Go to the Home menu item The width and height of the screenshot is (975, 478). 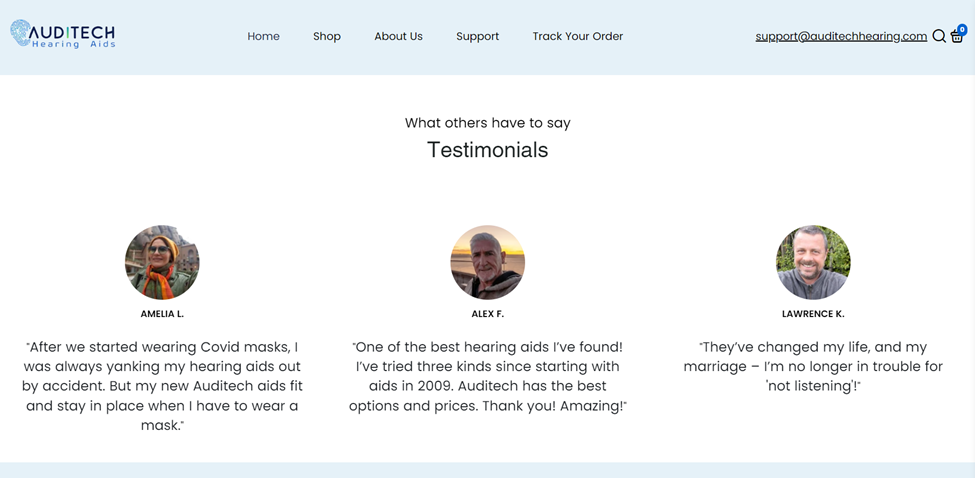point(264,36)
